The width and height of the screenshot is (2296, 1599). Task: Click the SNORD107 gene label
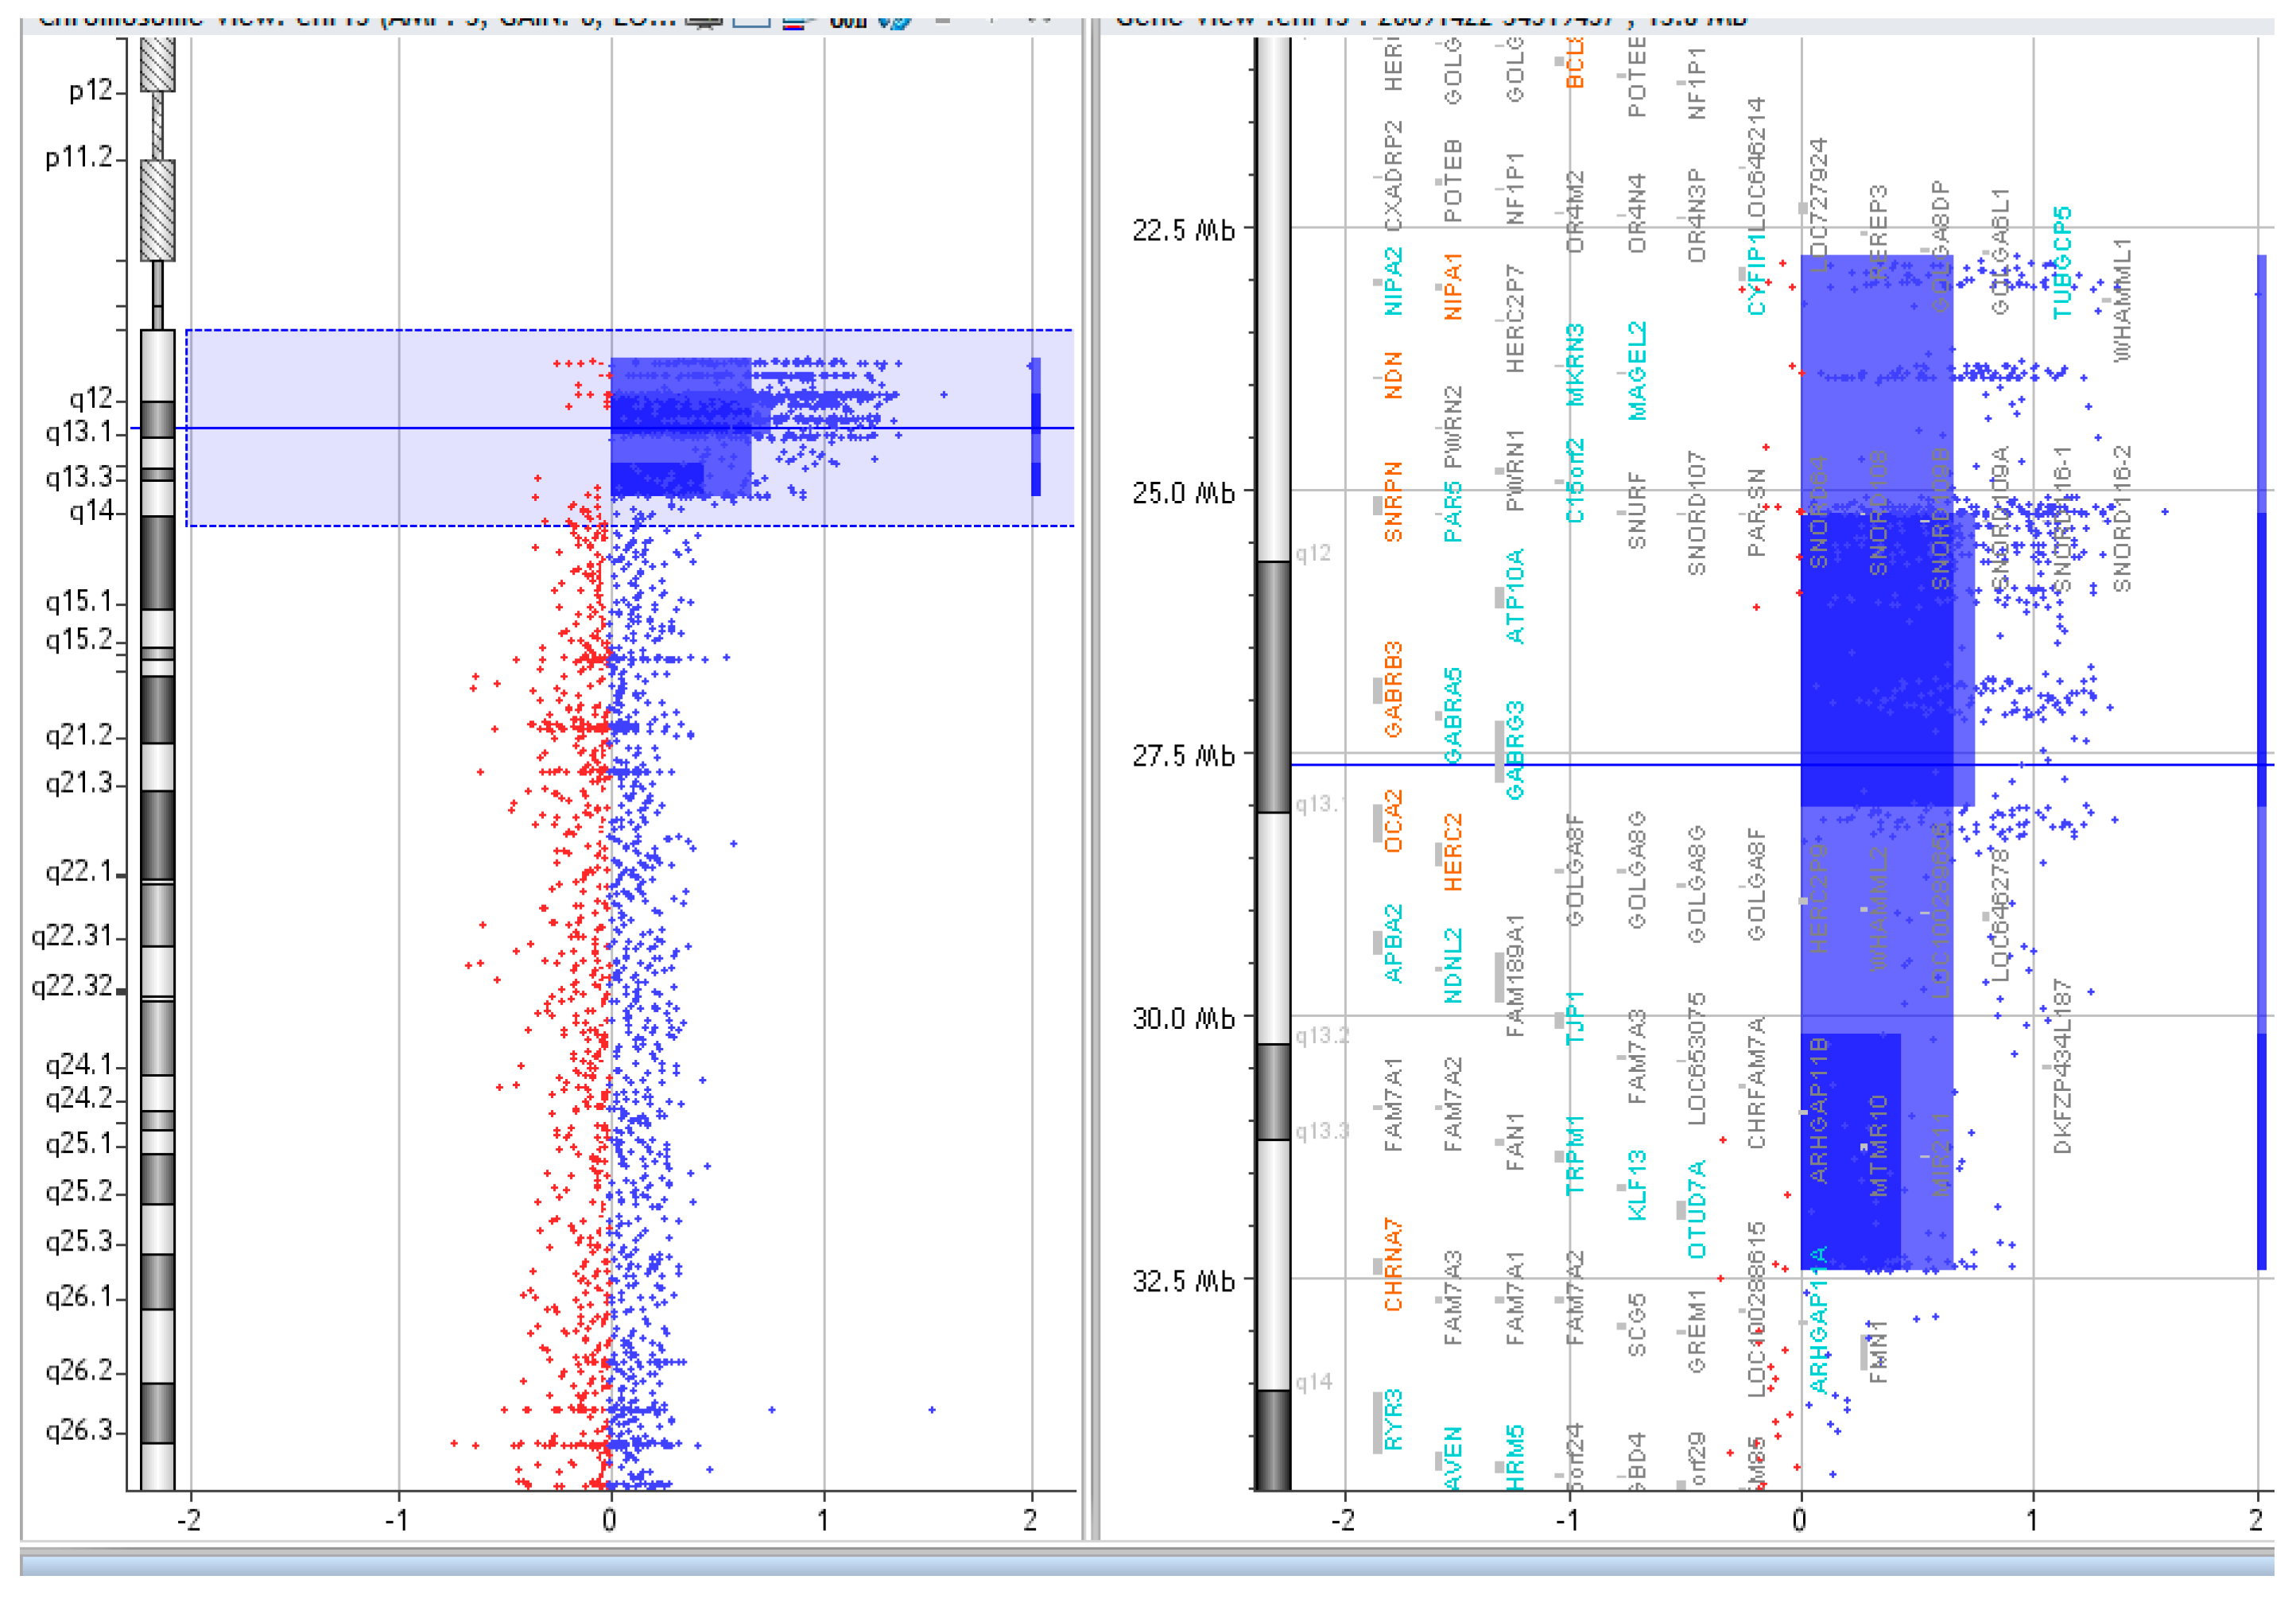(1696, 513)
